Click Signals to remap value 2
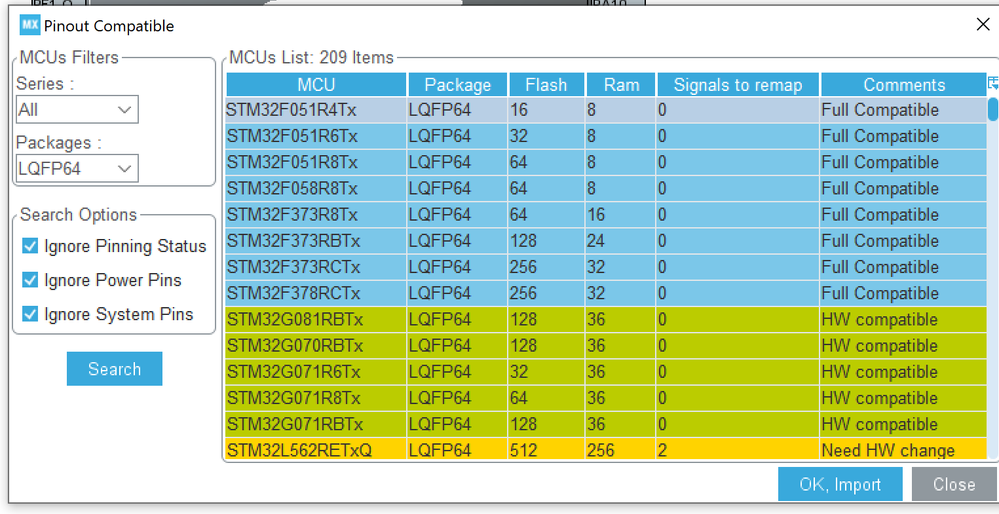The width and height of the screenshot is (999, 514). pyautogui.click(x=738, y=450)
